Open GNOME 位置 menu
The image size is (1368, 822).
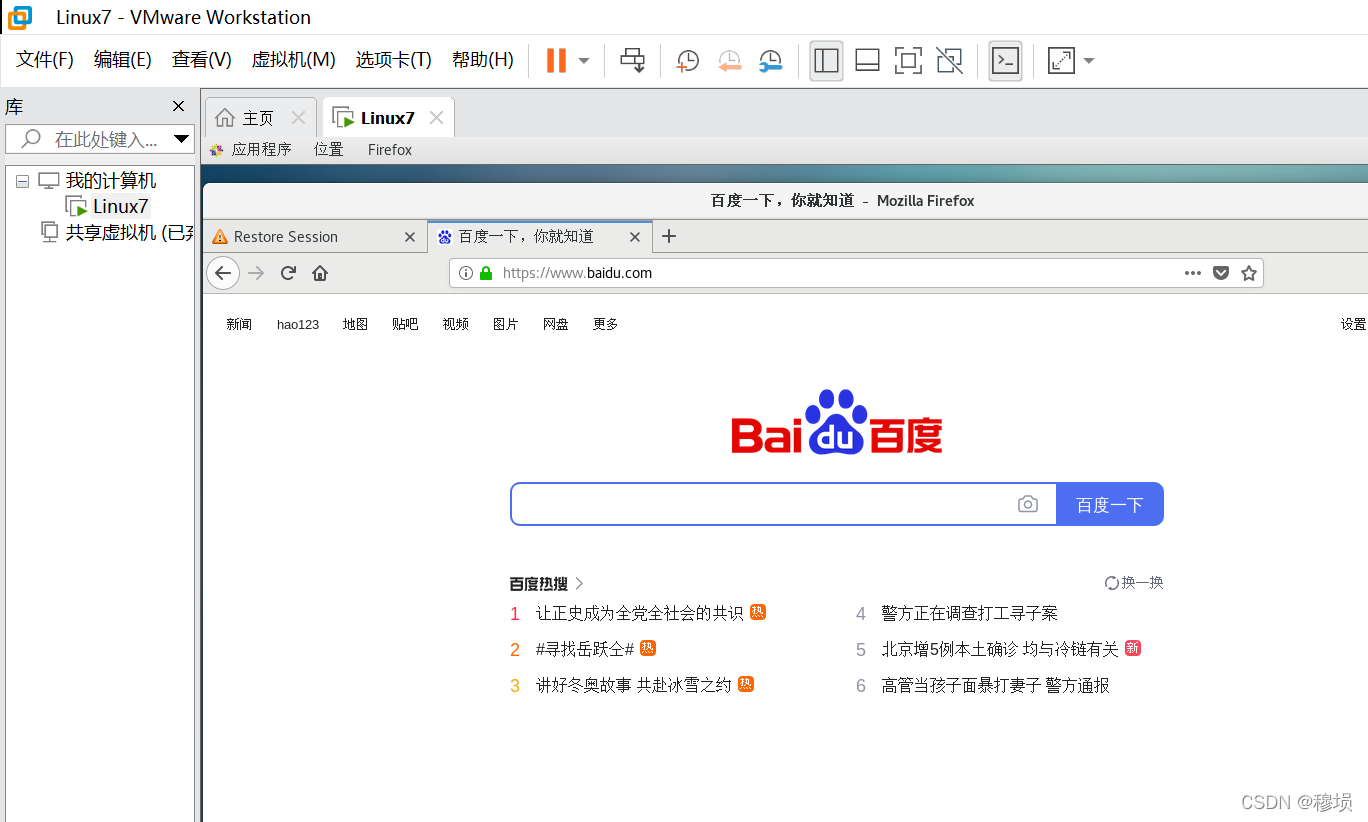pyautogui.click(x=328, y=150)
